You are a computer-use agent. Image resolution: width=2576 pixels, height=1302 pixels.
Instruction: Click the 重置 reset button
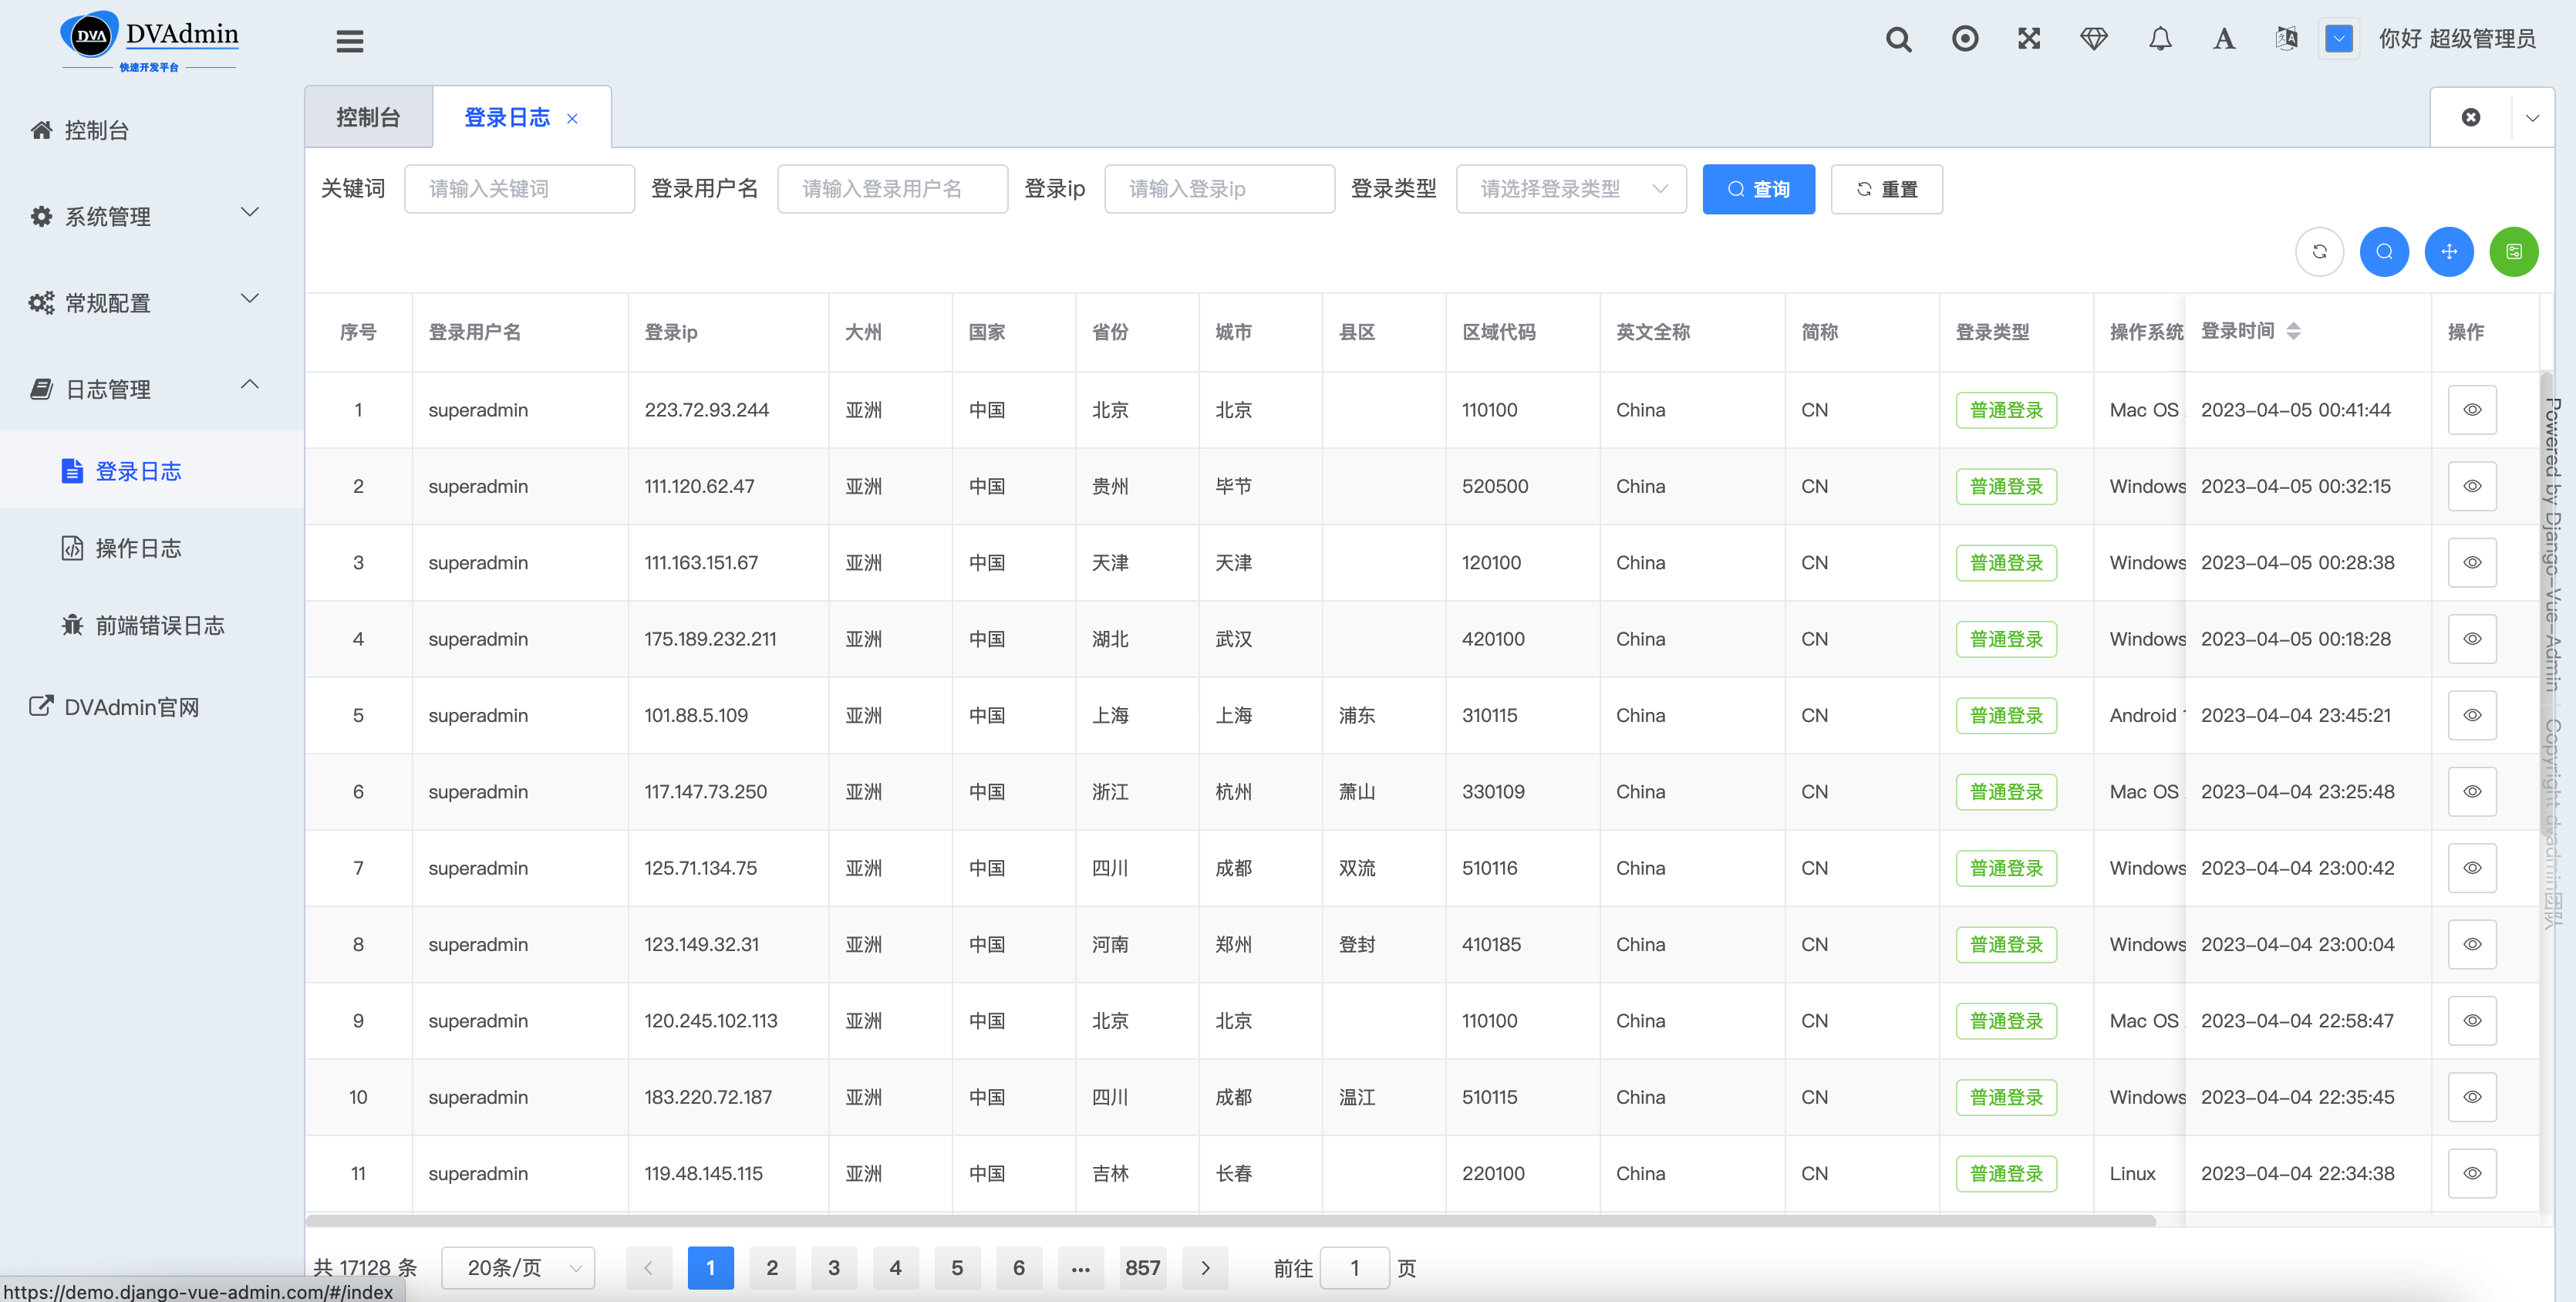click(1886, 189)
